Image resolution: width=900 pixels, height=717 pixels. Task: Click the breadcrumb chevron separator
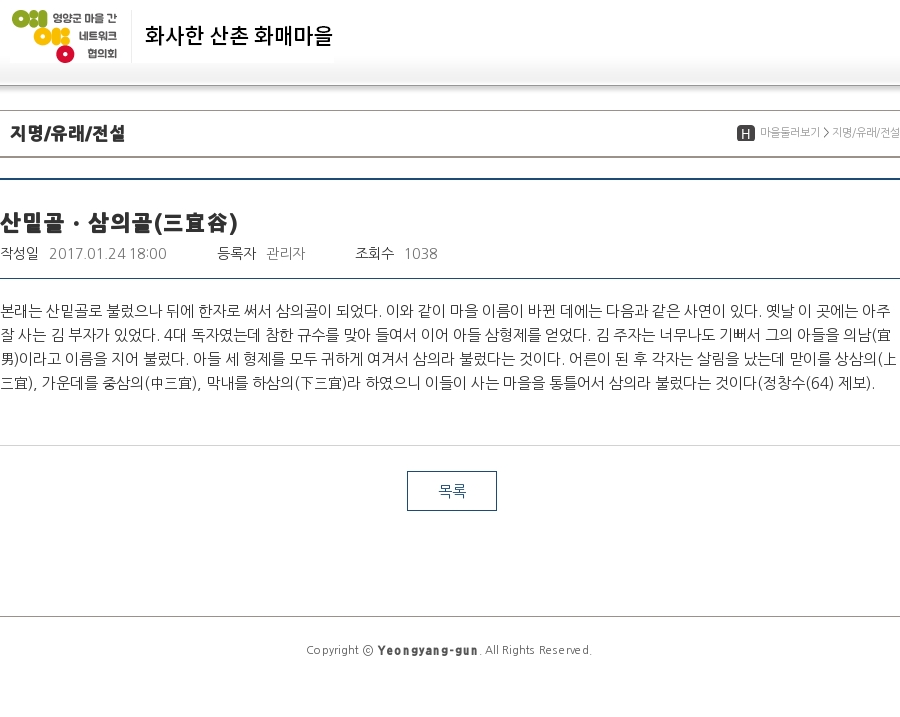pos(826,133)
